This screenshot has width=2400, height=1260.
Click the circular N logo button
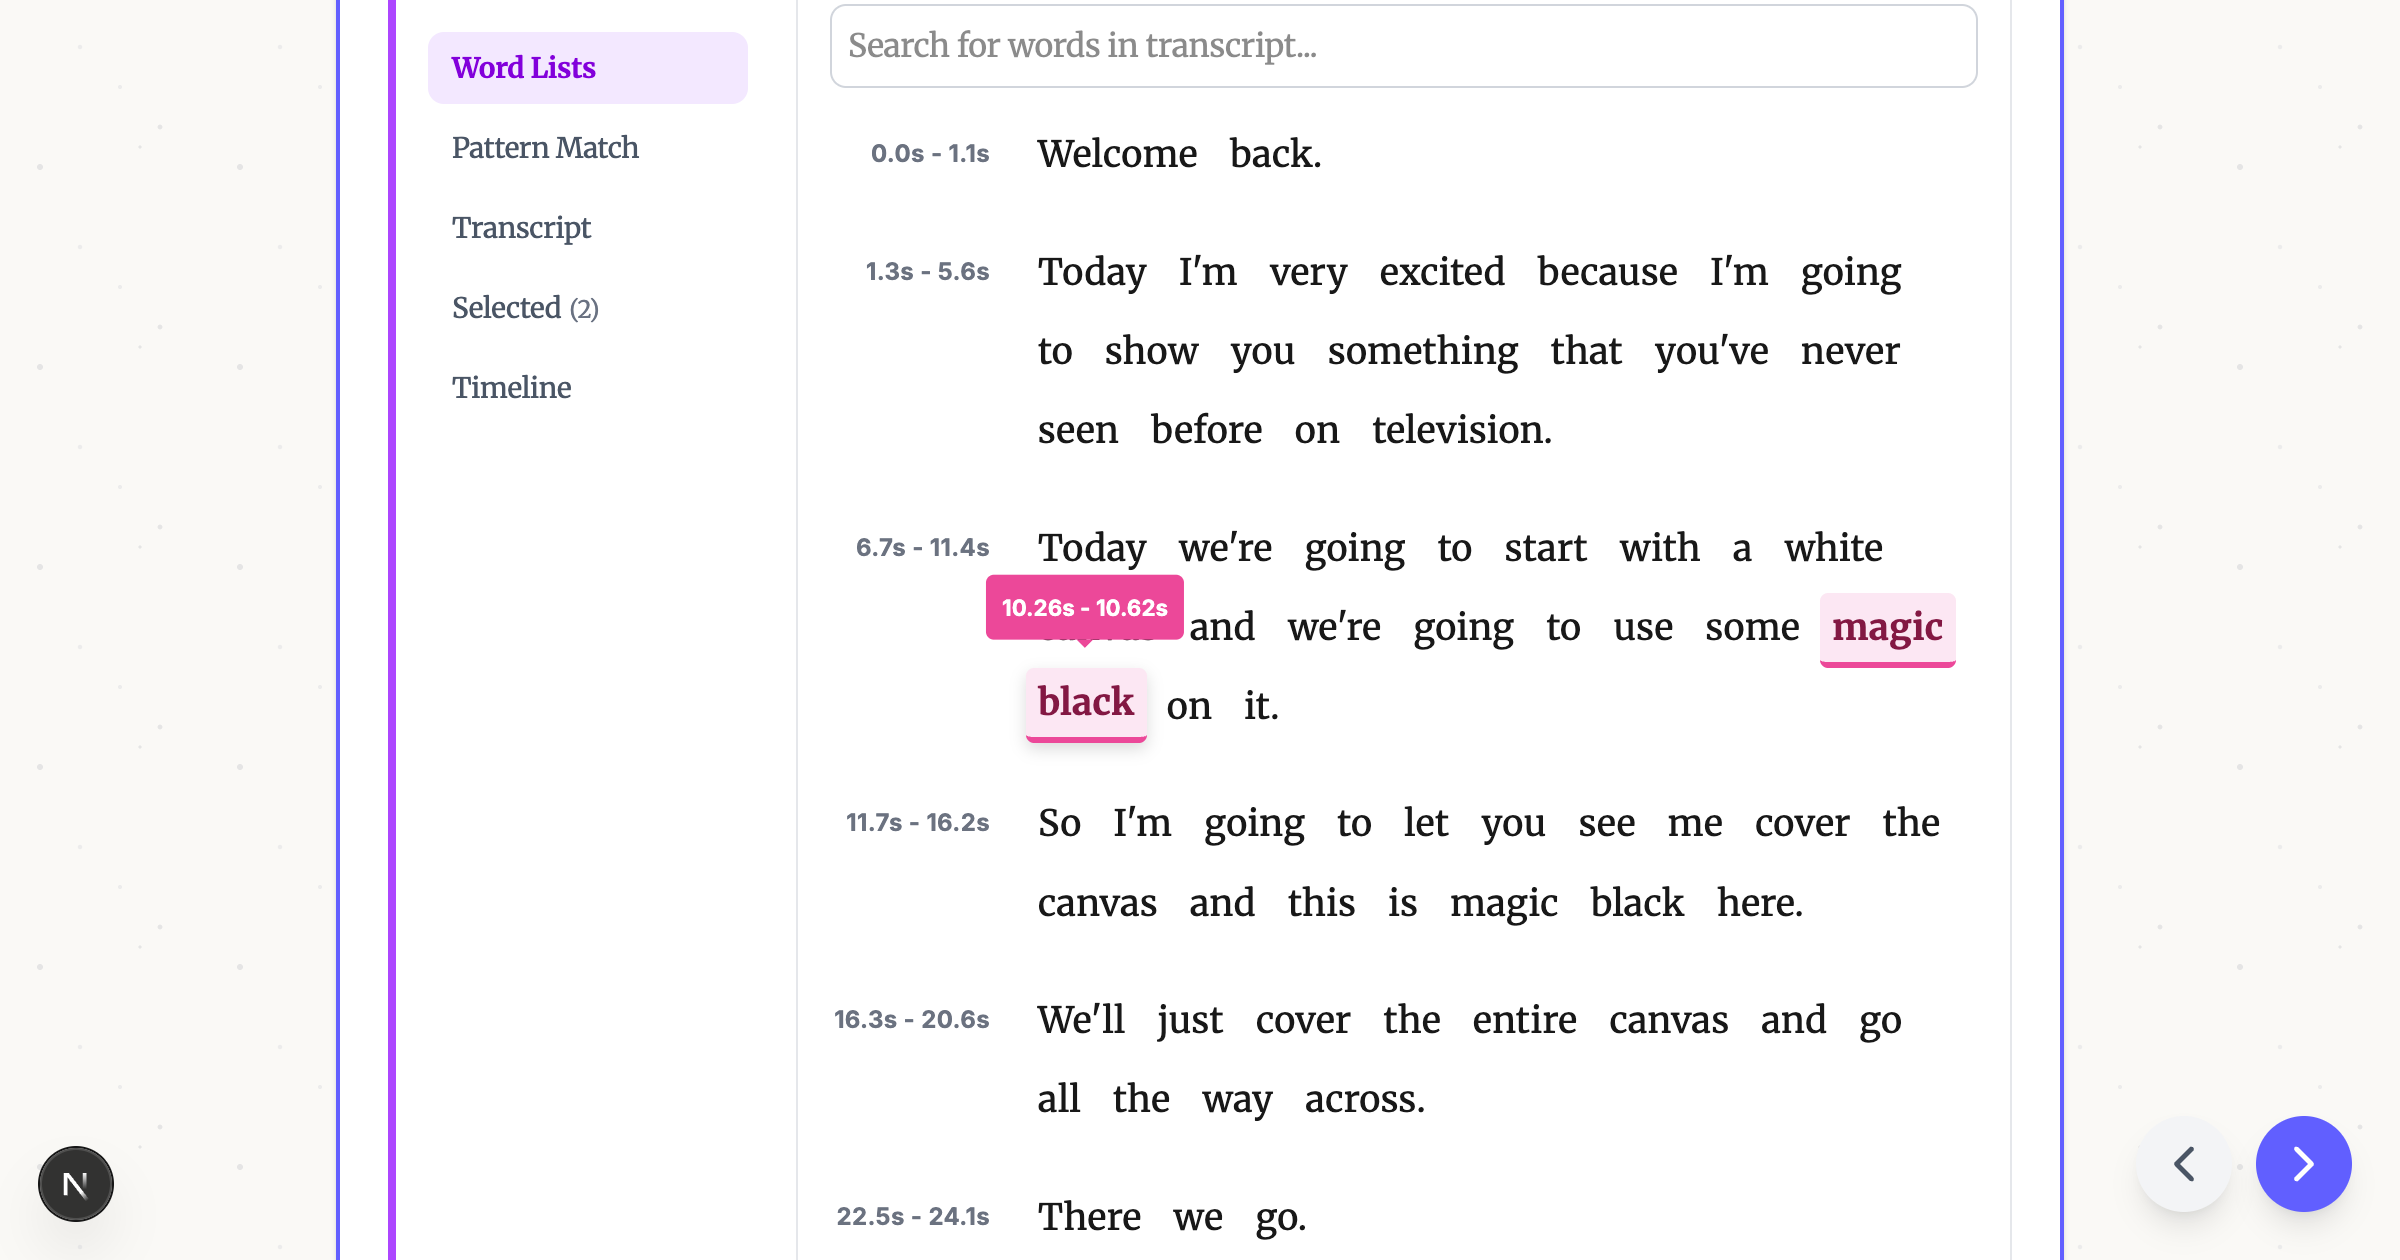[x=75, y=1183]
